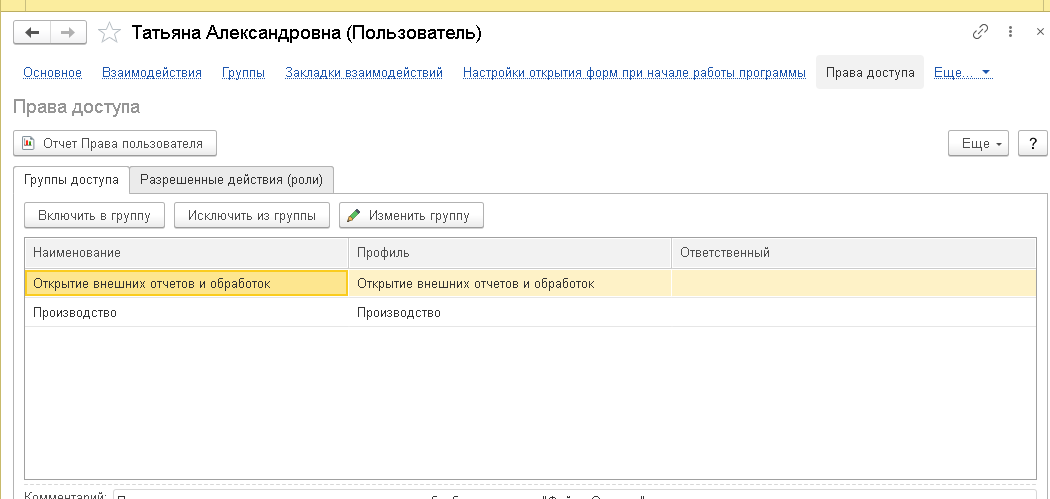Select the Группы доступа tab
This screenshot has width=1050, height=499.
(71, 180)
